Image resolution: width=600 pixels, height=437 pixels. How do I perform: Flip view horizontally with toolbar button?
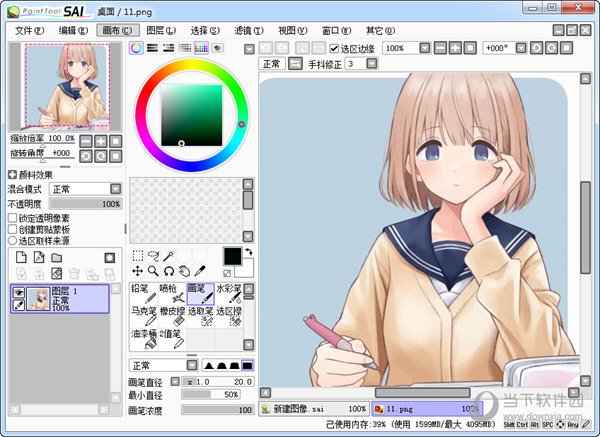(x=295, y=64)
